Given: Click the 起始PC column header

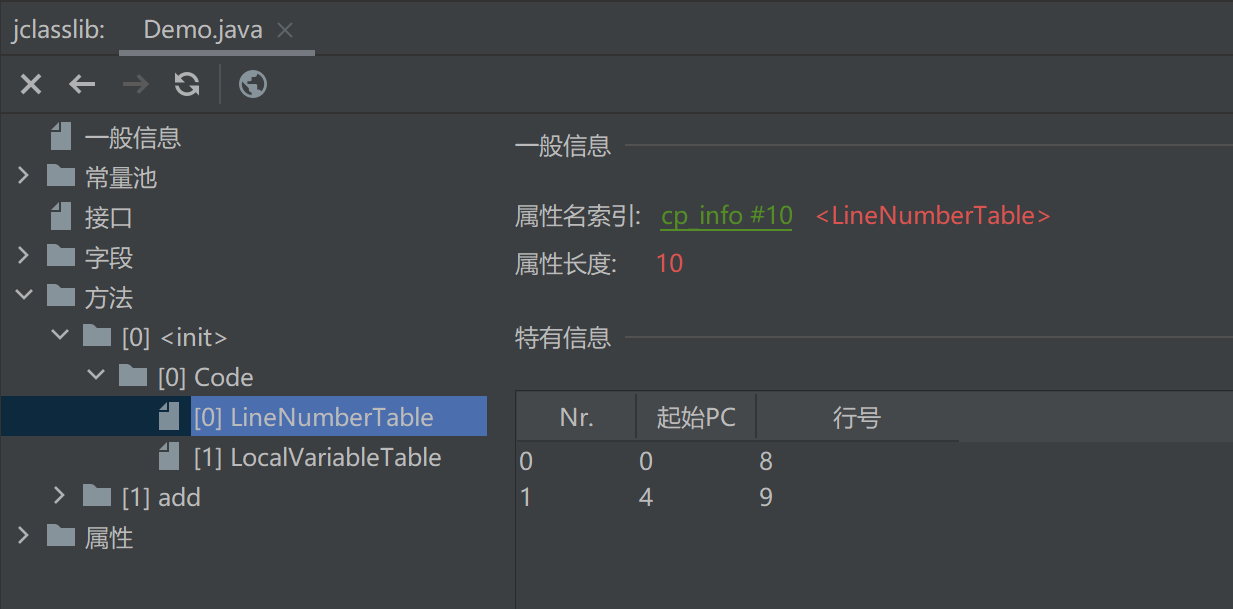Looking at the screenshot, I should (696, 417).
